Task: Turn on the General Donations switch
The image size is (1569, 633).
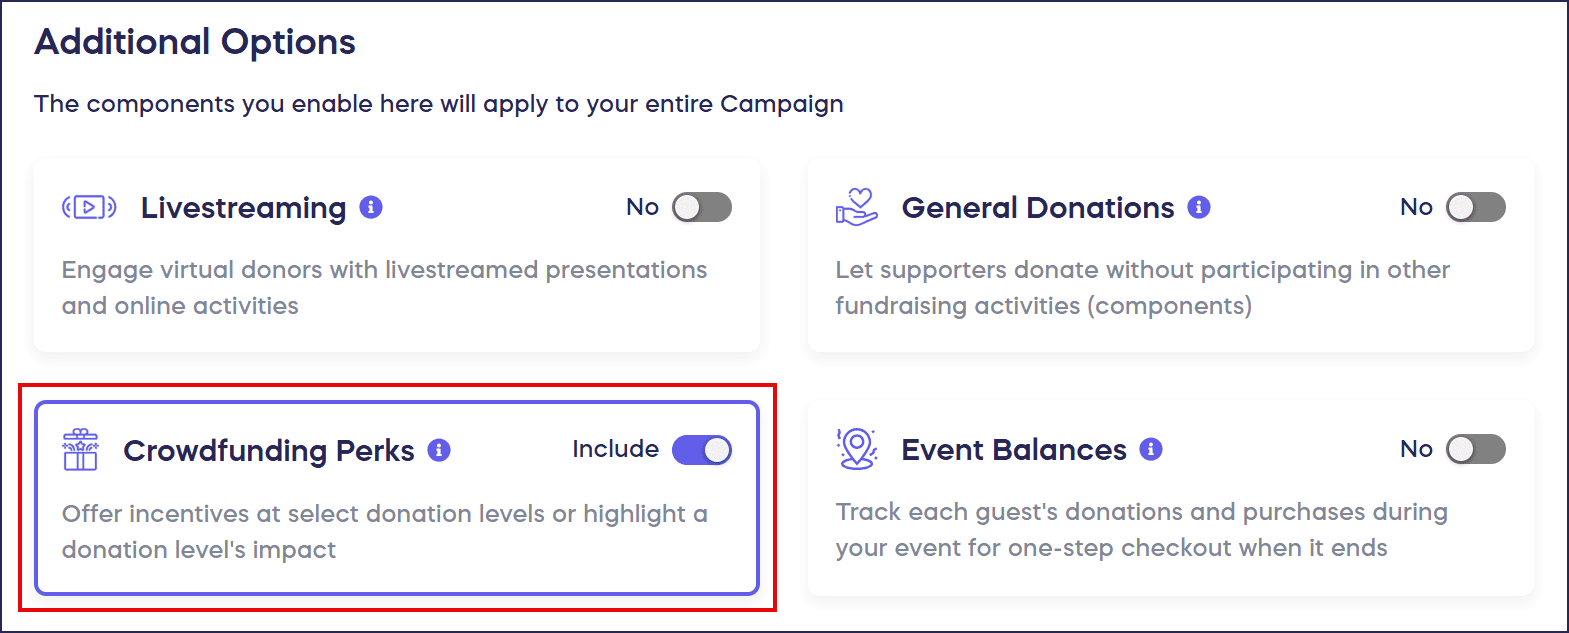Action: pos(1475,207)
